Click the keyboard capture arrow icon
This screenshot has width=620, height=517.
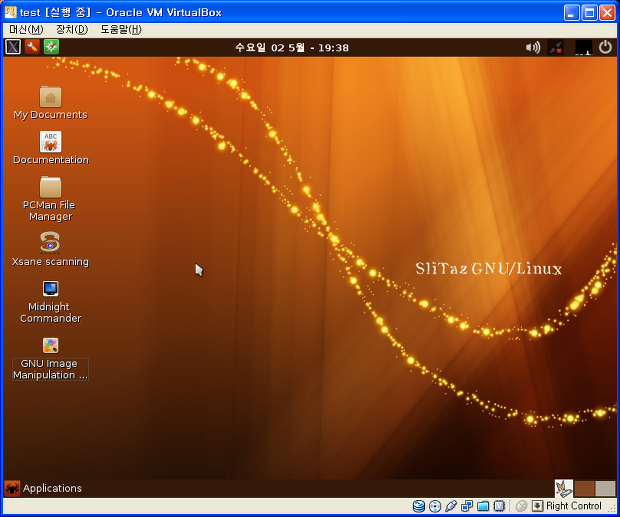point(537,506)
